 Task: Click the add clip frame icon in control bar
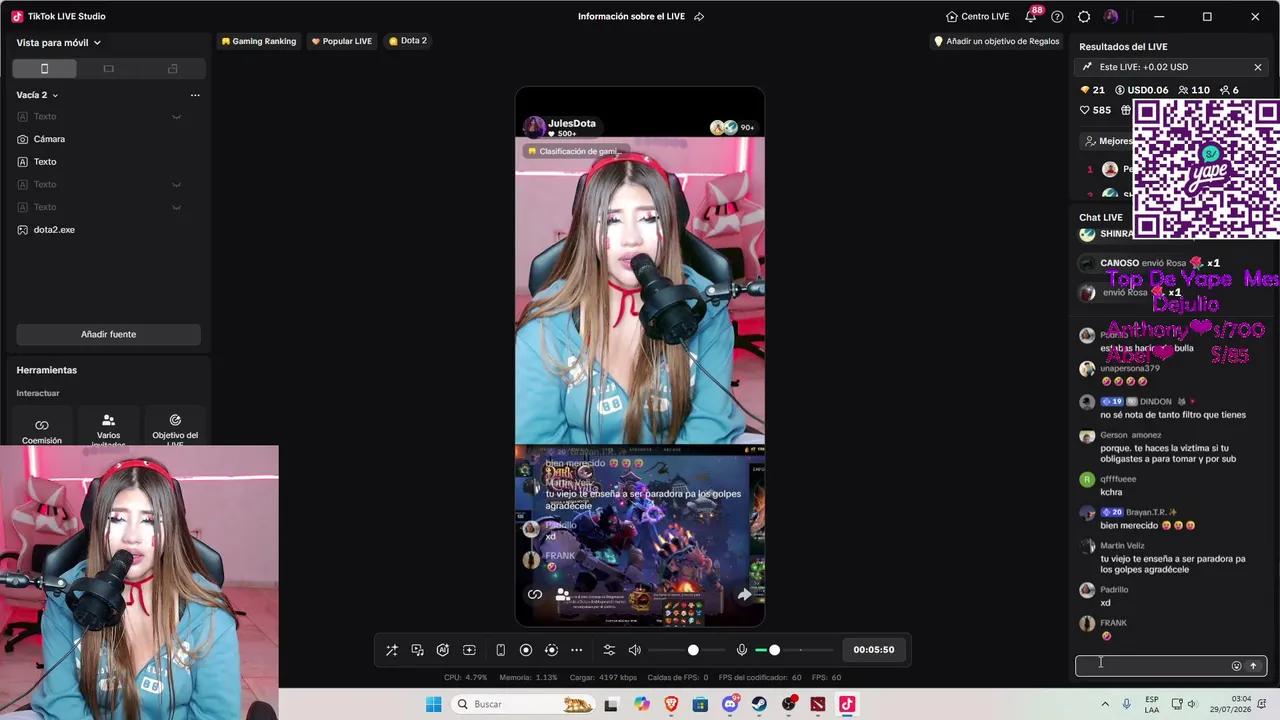(469, 650)
